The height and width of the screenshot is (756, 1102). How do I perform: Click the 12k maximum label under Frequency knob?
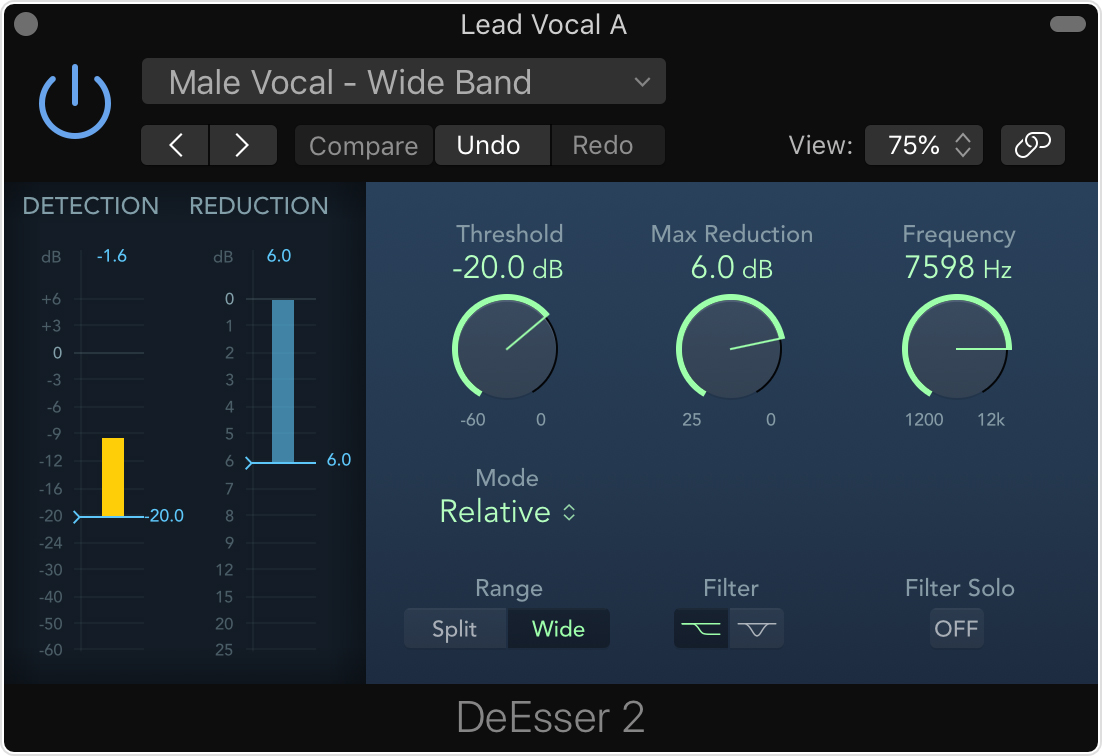[991, 420]
